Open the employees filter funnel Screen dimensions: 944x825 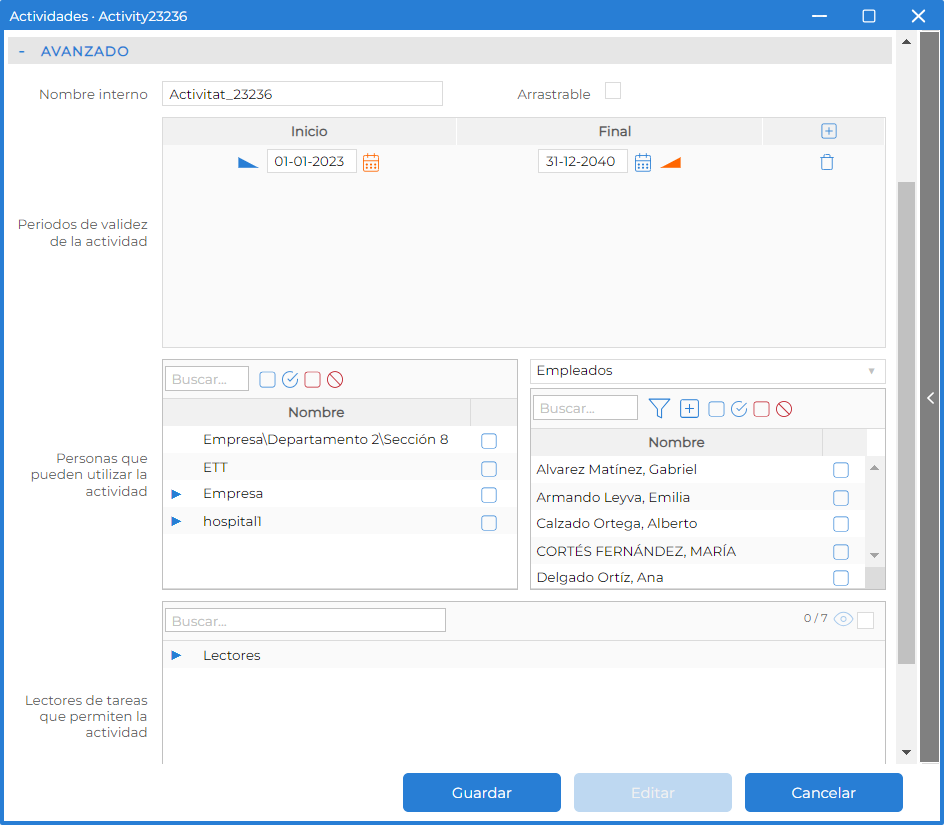tap(659, 409)
